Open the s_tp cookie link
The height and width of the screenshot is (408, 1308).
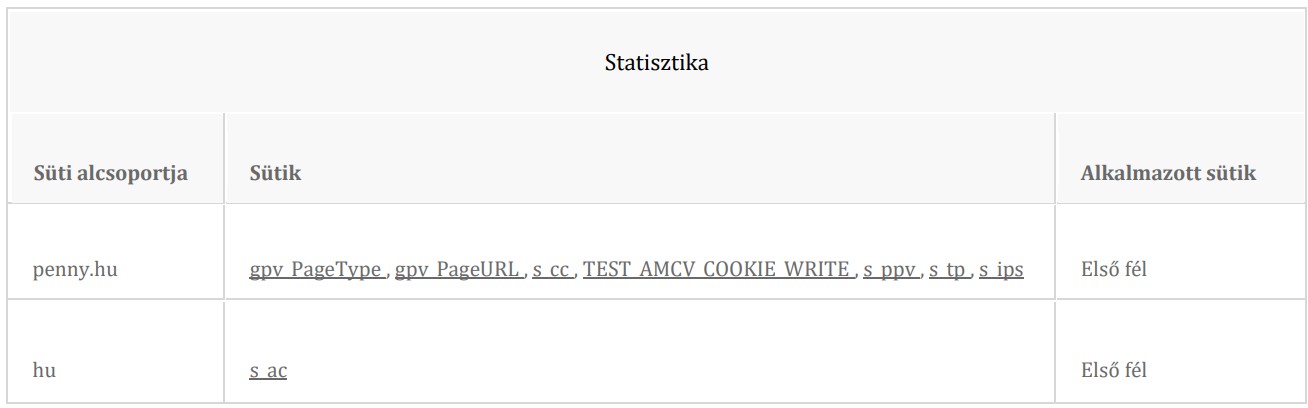(x=948, y=269)
